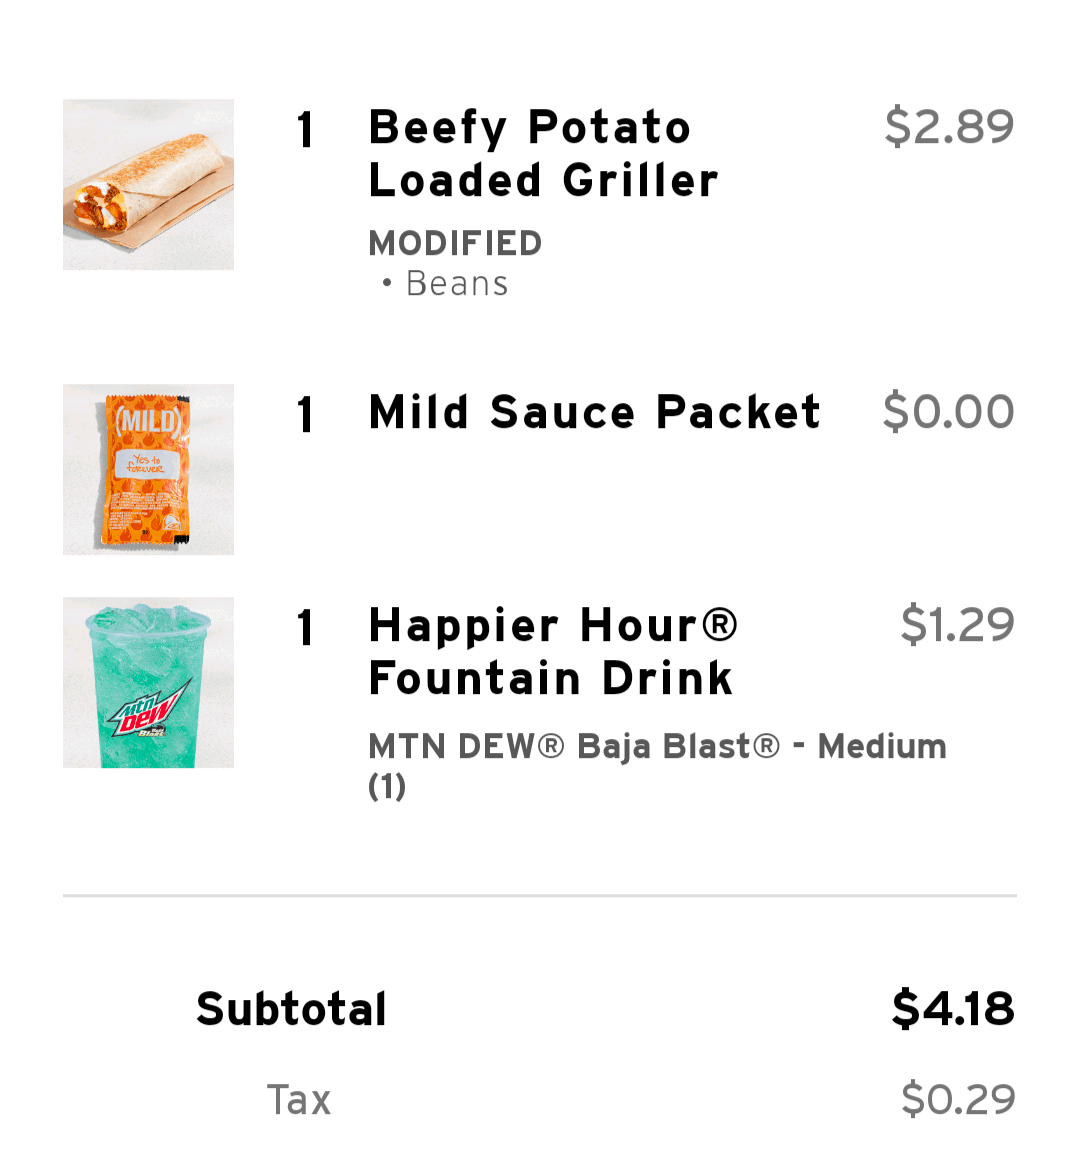
Task: Click the $0.29 tax amount
Action: (957, 1099)
